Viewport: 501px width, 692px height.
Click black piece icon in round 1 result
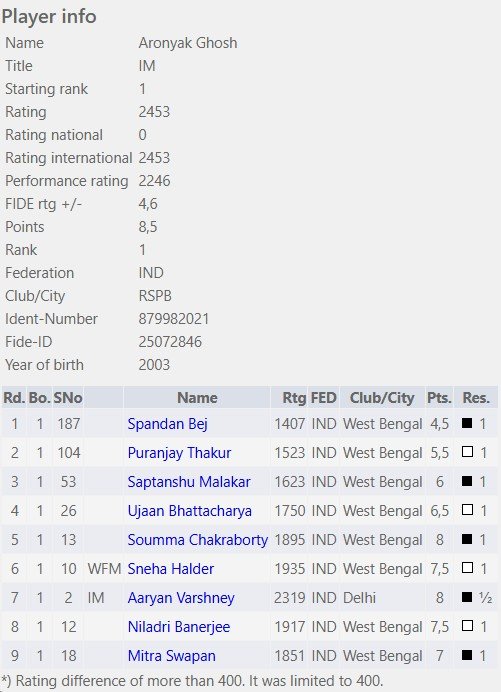coord(467,423)
